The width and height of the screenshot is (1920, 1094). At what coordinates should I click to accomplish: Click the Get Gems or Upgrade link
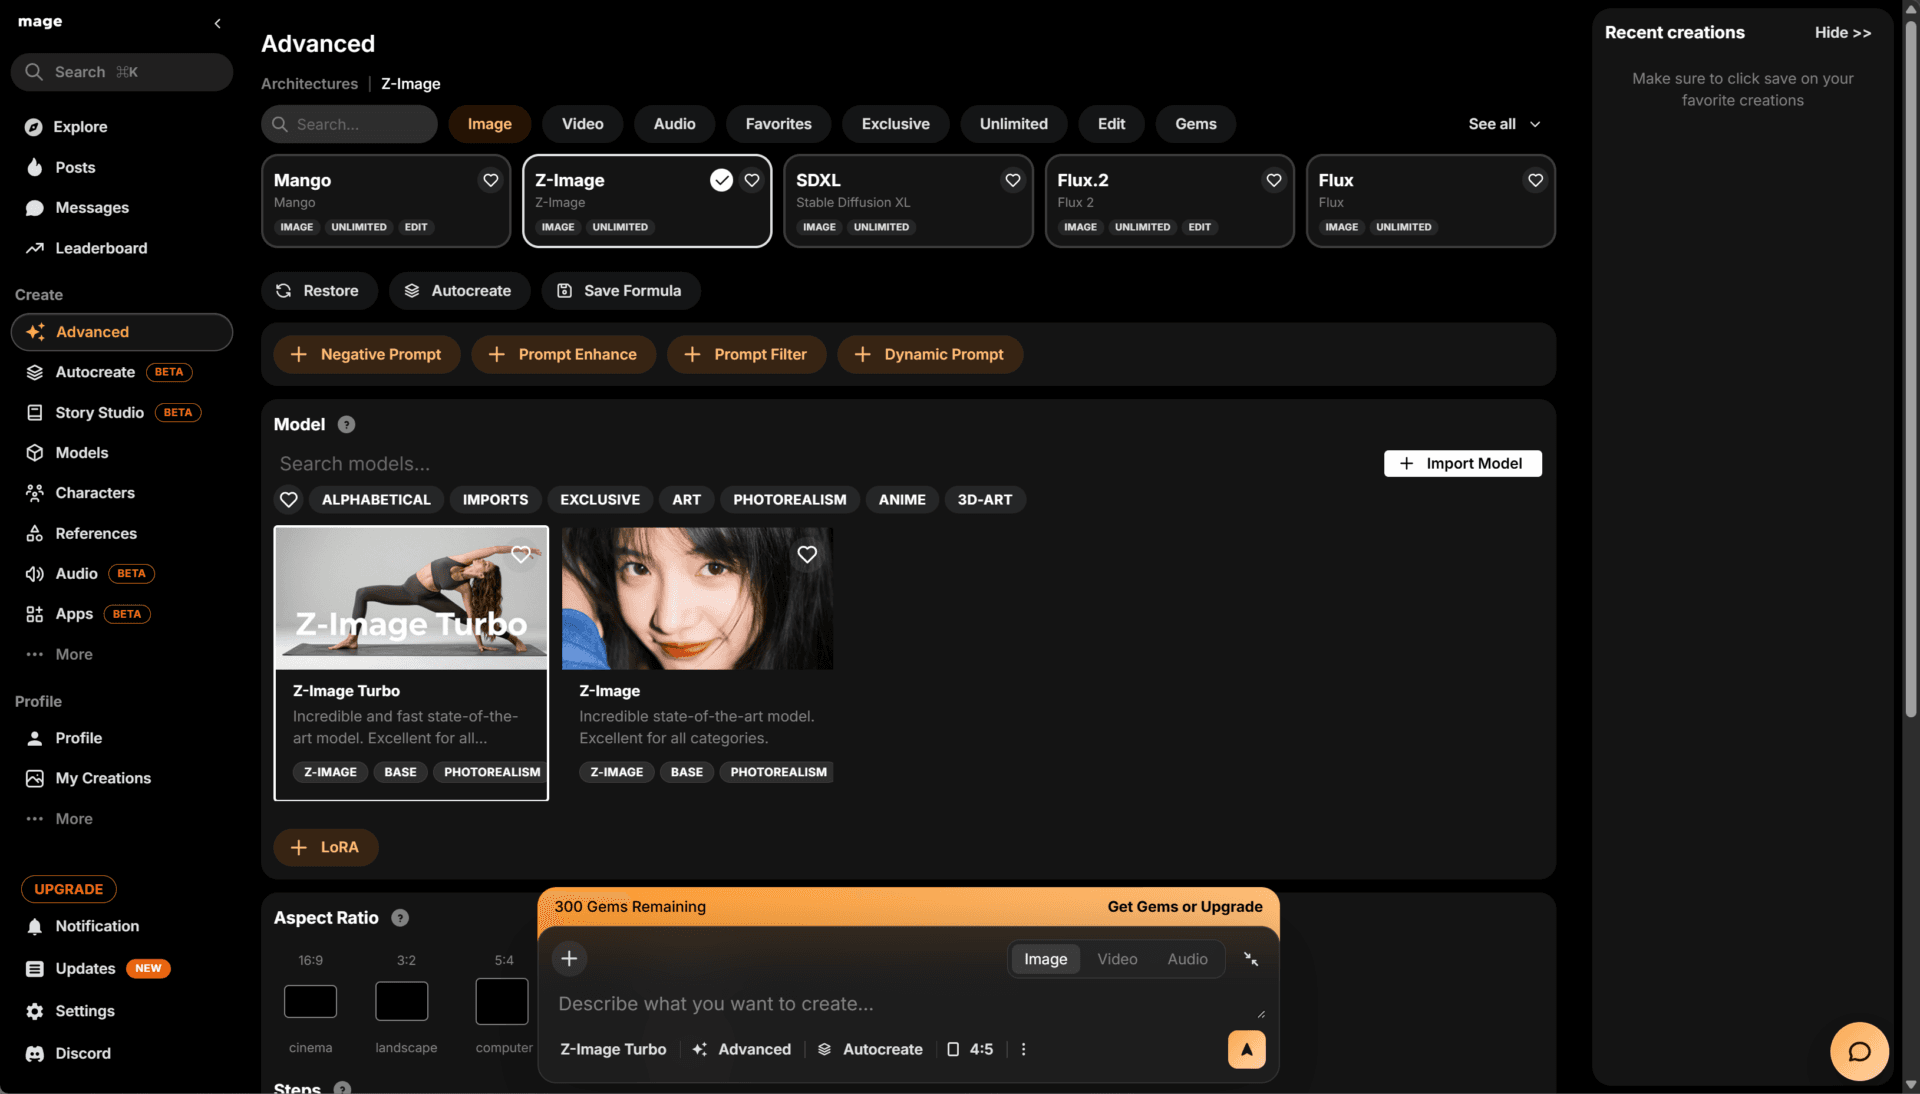[x=1185, y=906]
